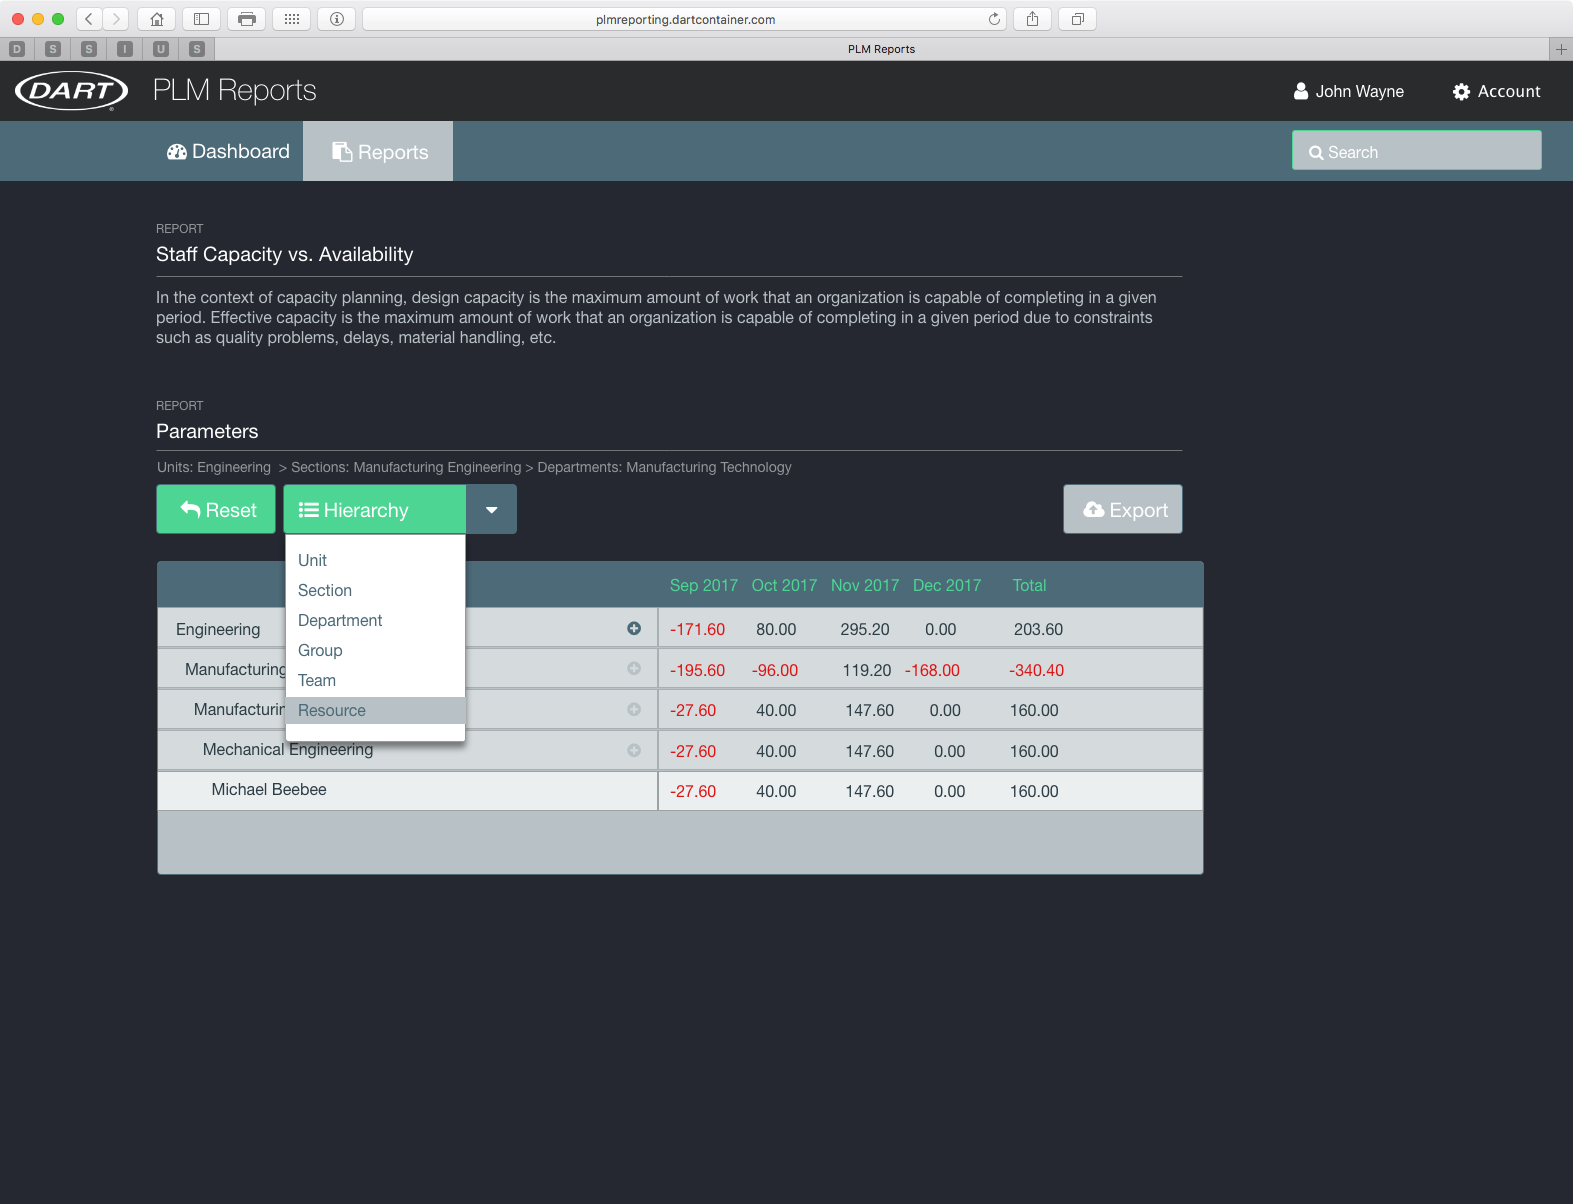Click the Units: Engineering breadcrumb
The image size is (1573, 1204).
[x=214, y=467]
